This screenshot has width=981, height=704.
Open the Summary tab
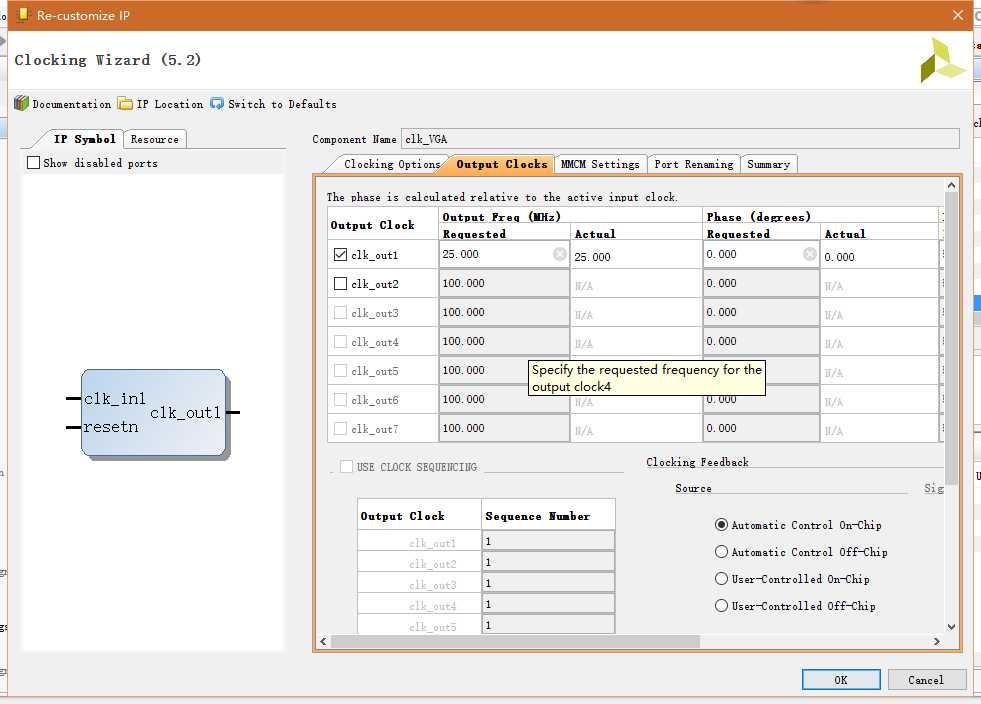click(768, 164)
